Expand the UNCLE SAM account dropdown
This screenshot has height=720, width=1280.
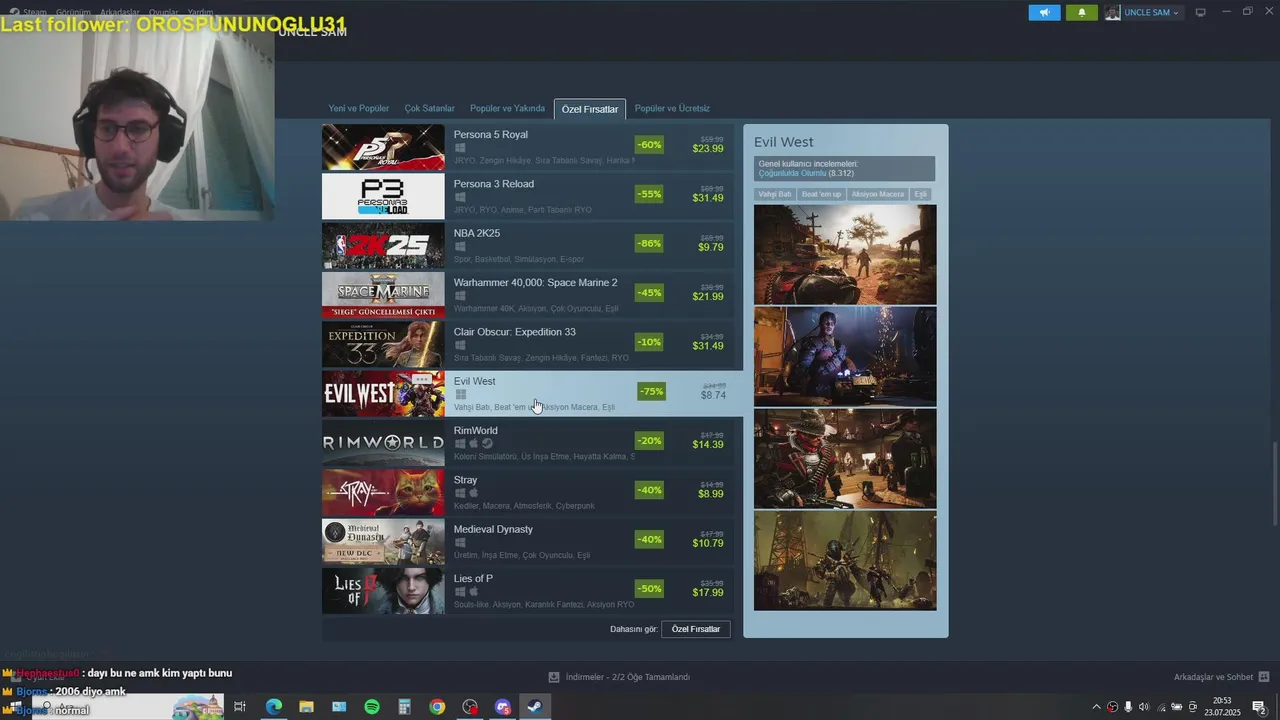coord(1151,13)
